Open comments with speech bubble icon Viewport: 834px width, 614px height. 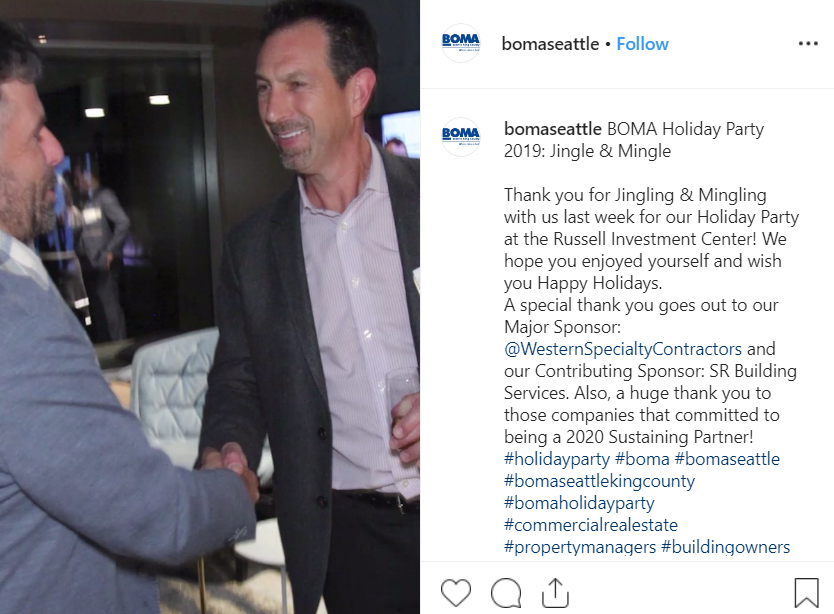tap(506, 593)
